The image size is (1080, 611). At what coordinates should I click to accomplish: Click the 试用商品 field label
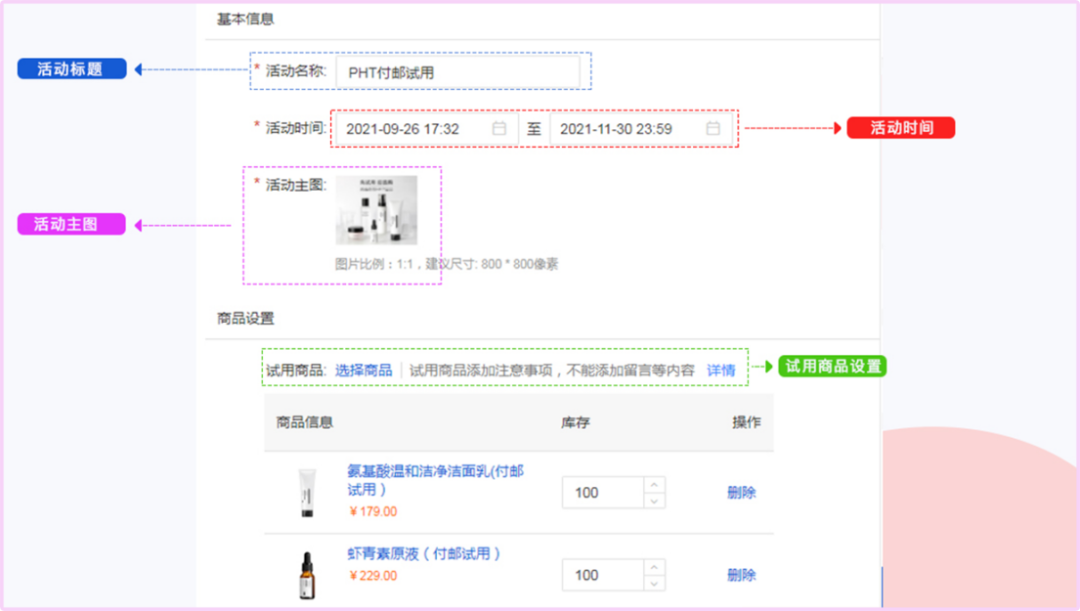pyautogui.click(x=295, y=371)
